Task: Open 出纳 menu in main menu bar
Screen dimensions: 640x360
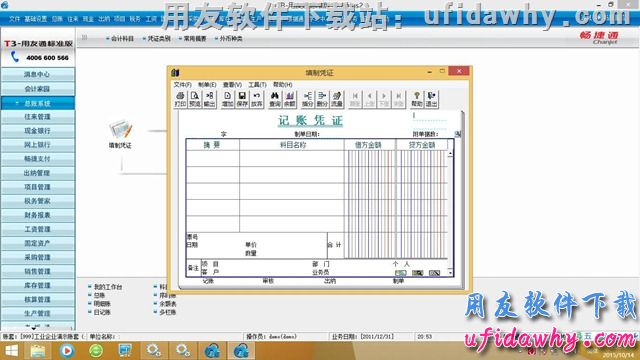Action: (104, 19)
